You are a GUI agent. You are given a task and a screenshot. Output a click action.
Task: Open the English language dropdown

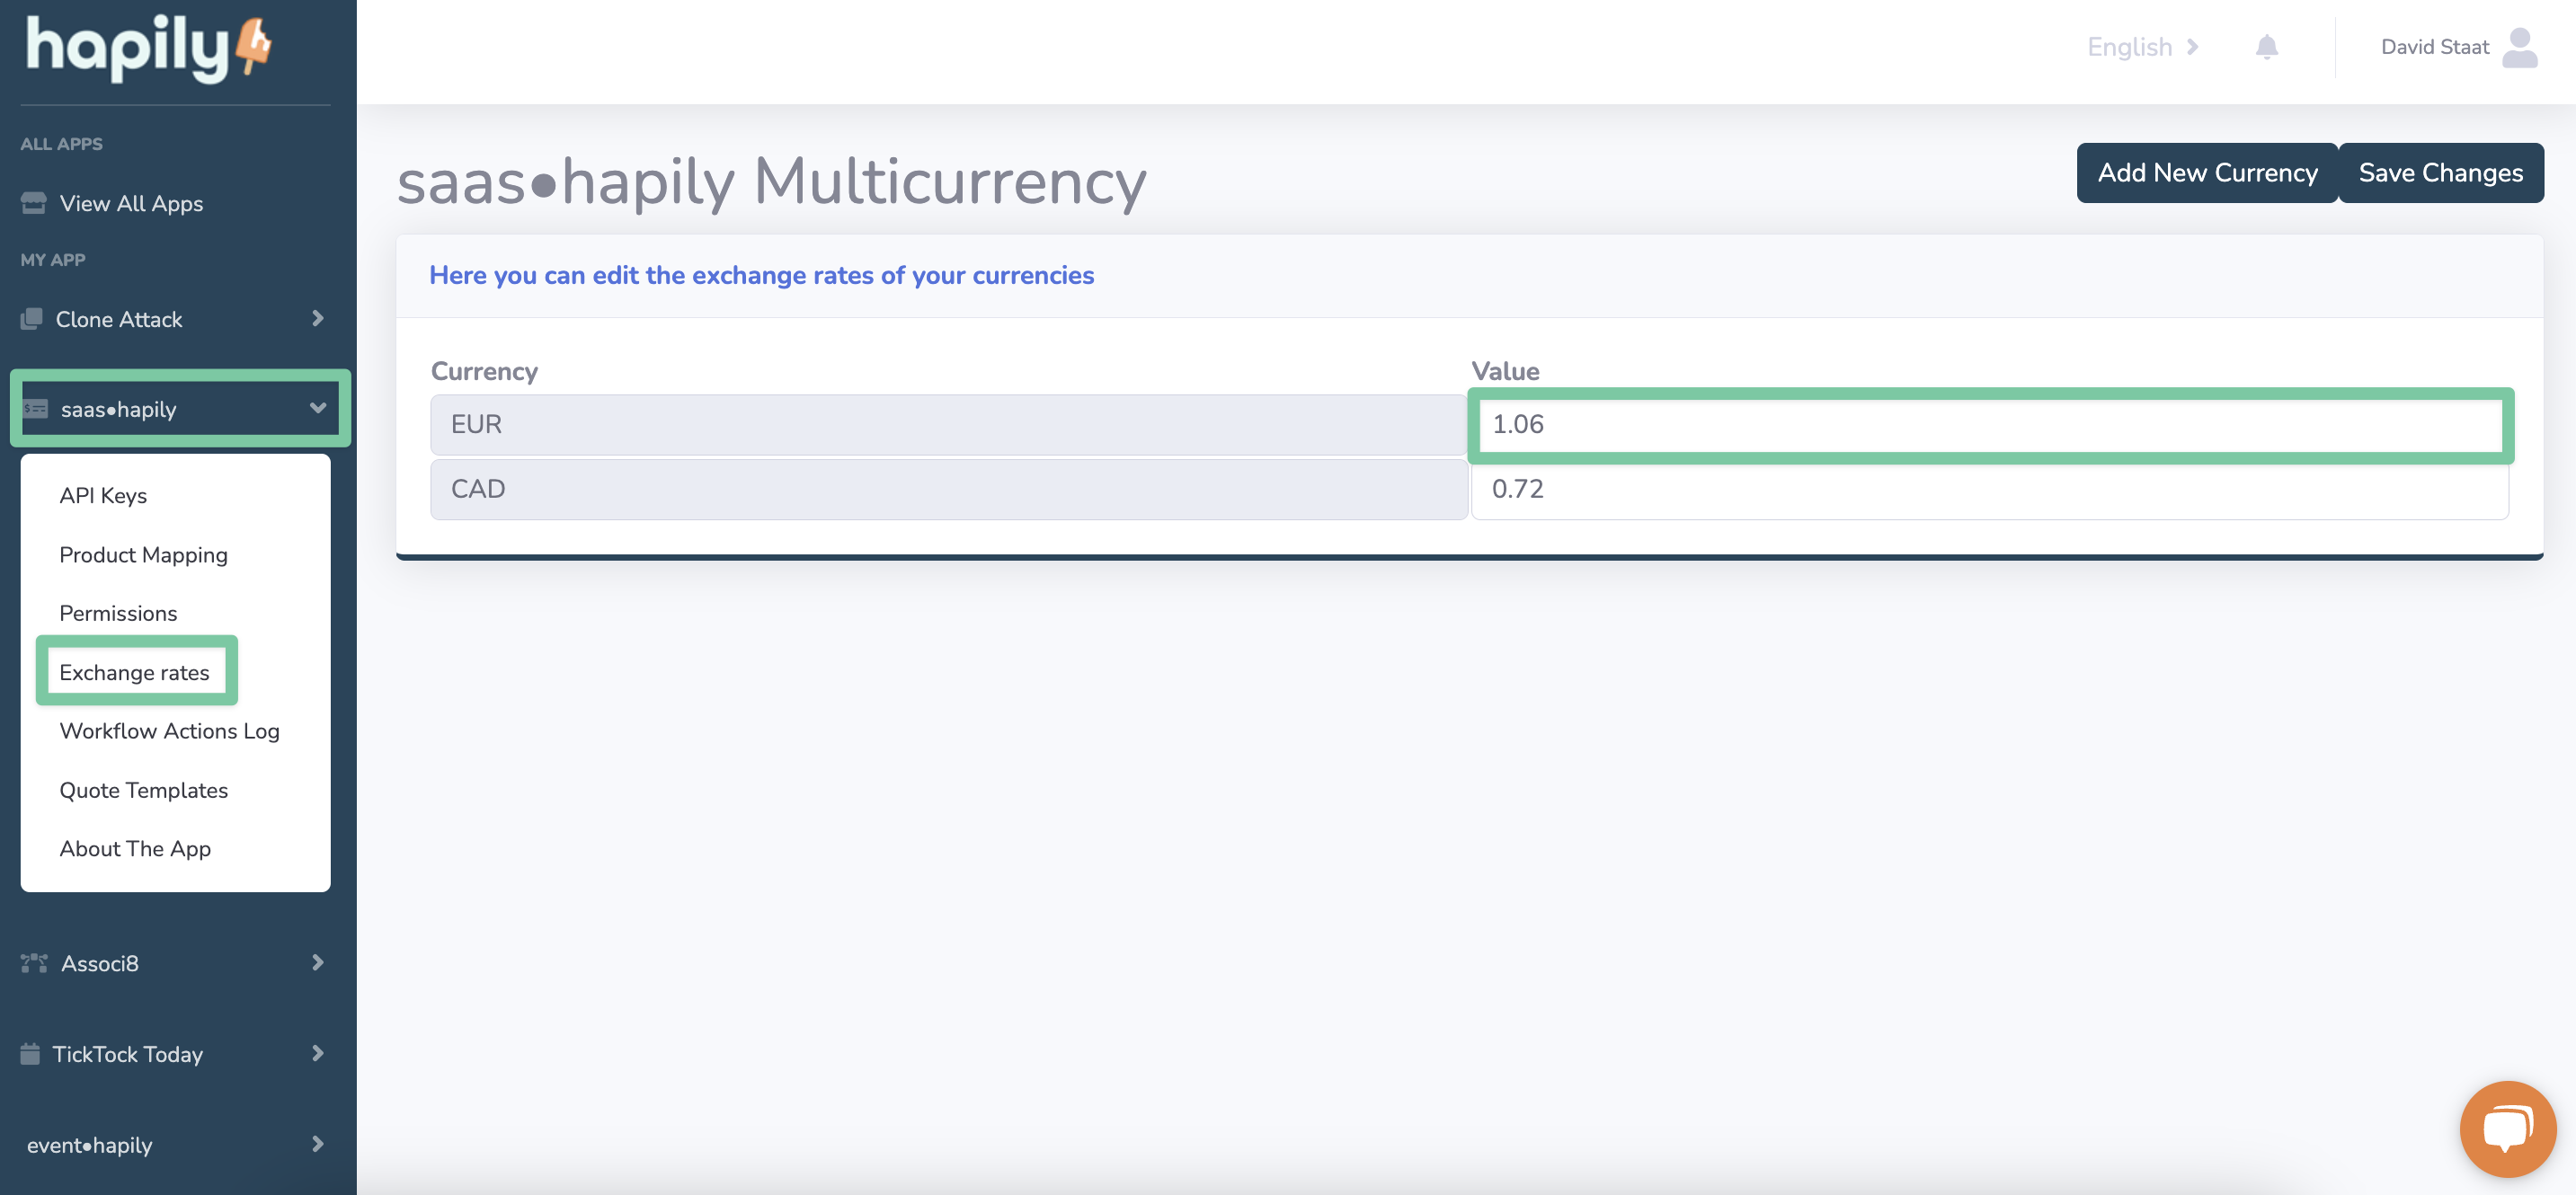coord(2141,47)
